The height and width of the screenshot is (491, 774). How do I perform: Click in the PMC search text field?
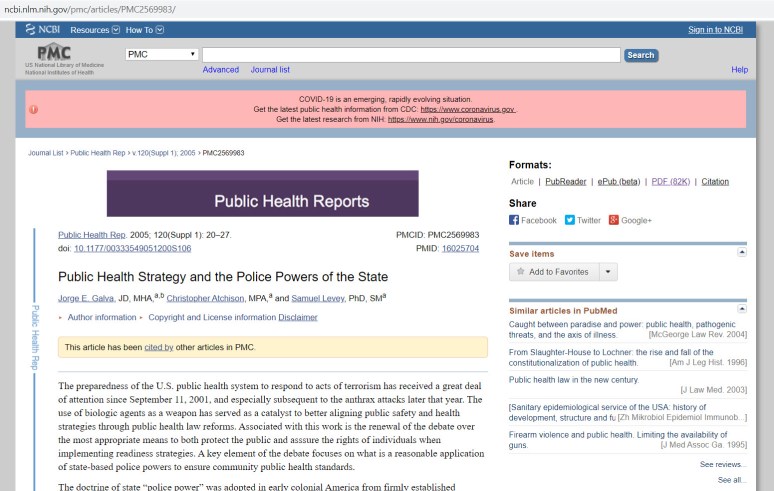410,54
